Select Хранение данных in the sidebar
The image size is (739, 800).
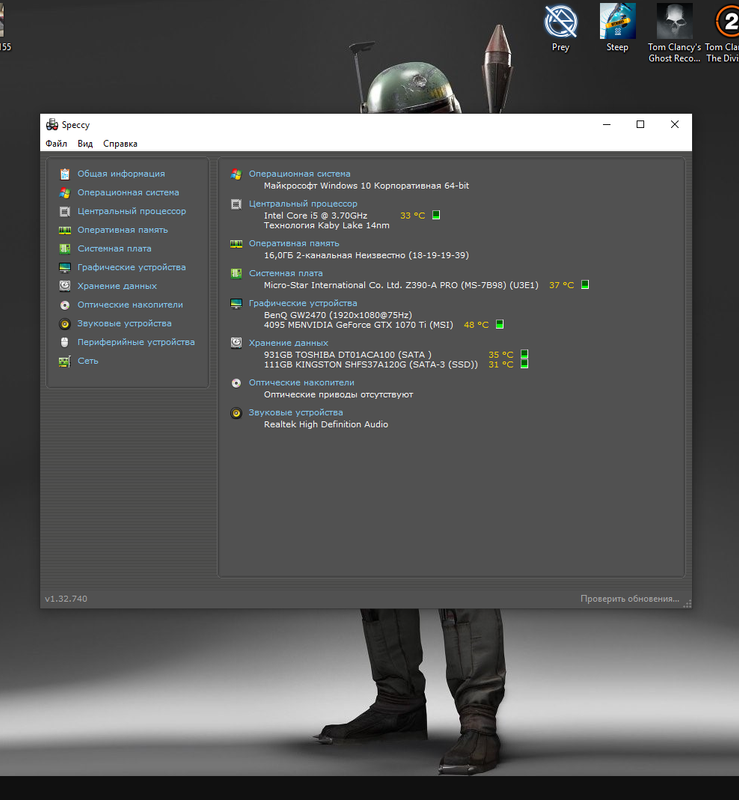tap(117, 286)
